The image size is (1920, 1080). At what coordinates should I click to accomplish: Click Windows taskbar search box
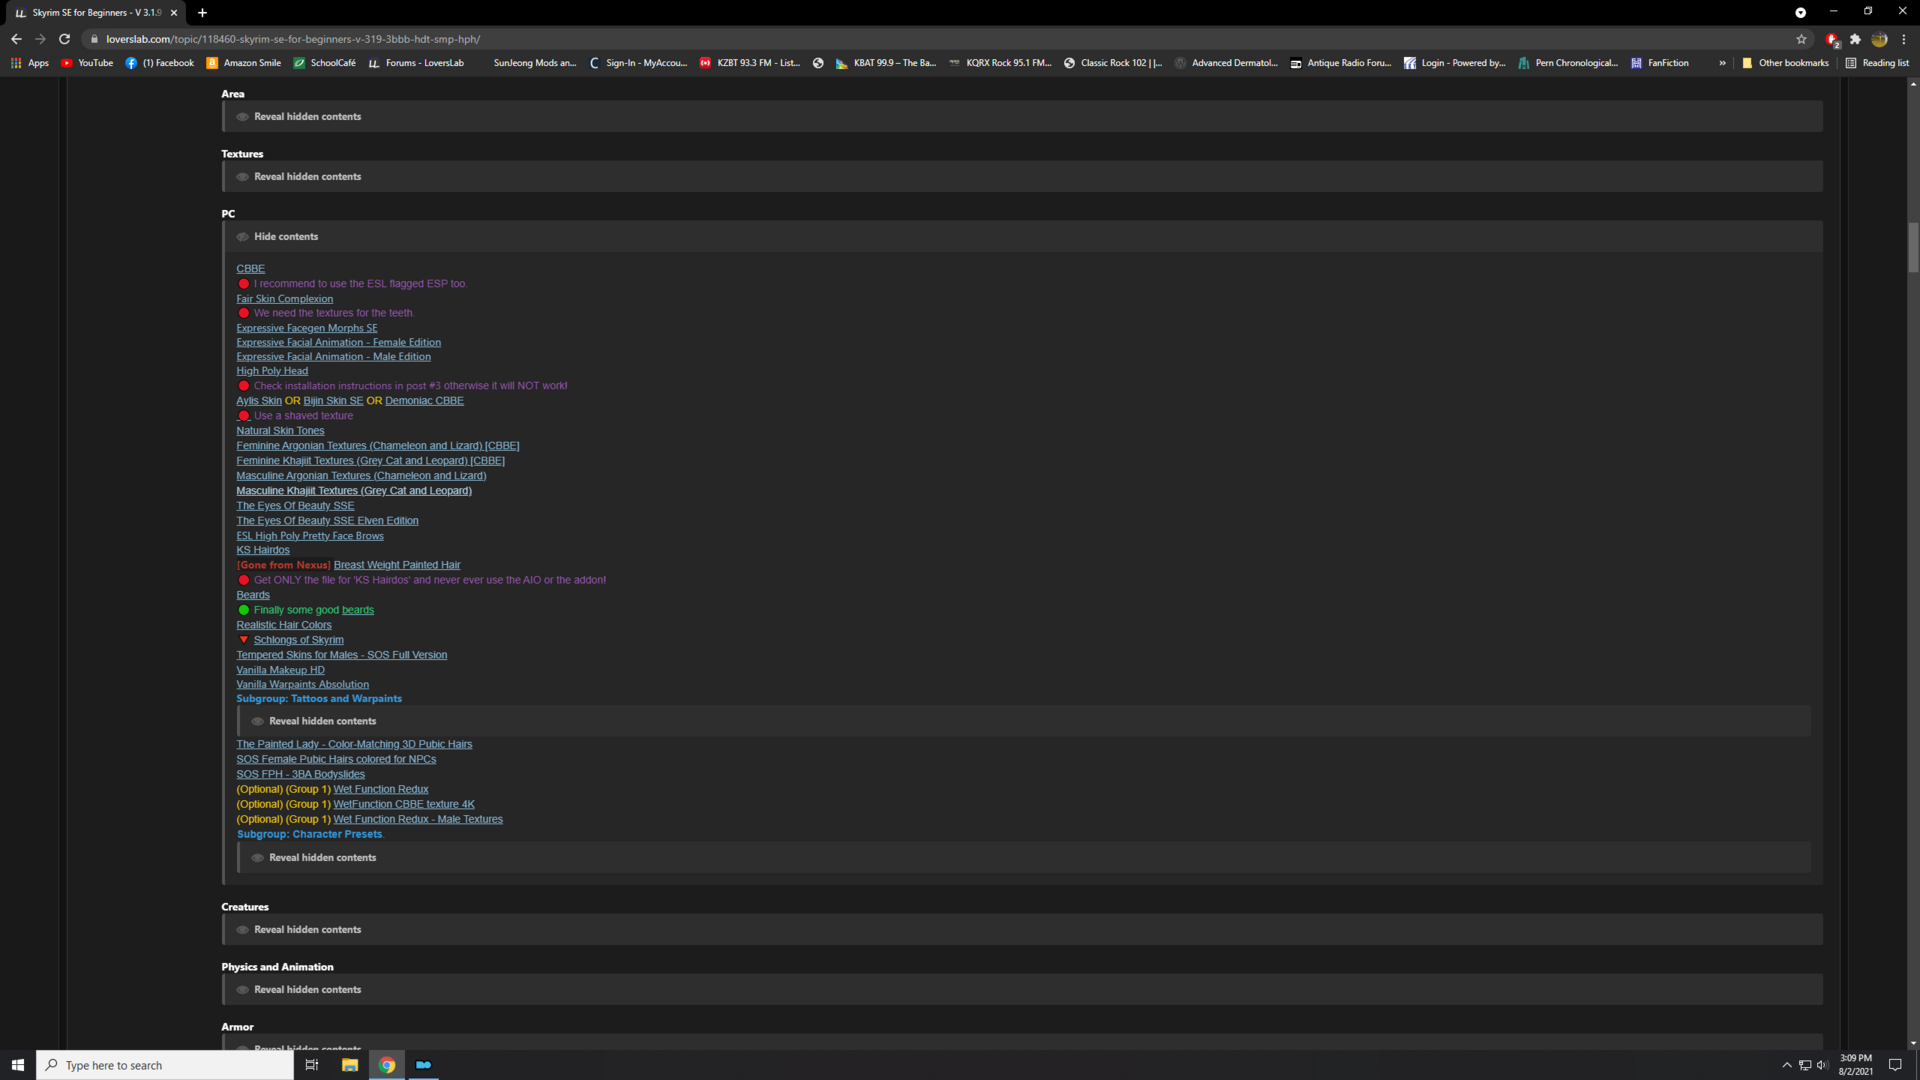pos(165,1065)
